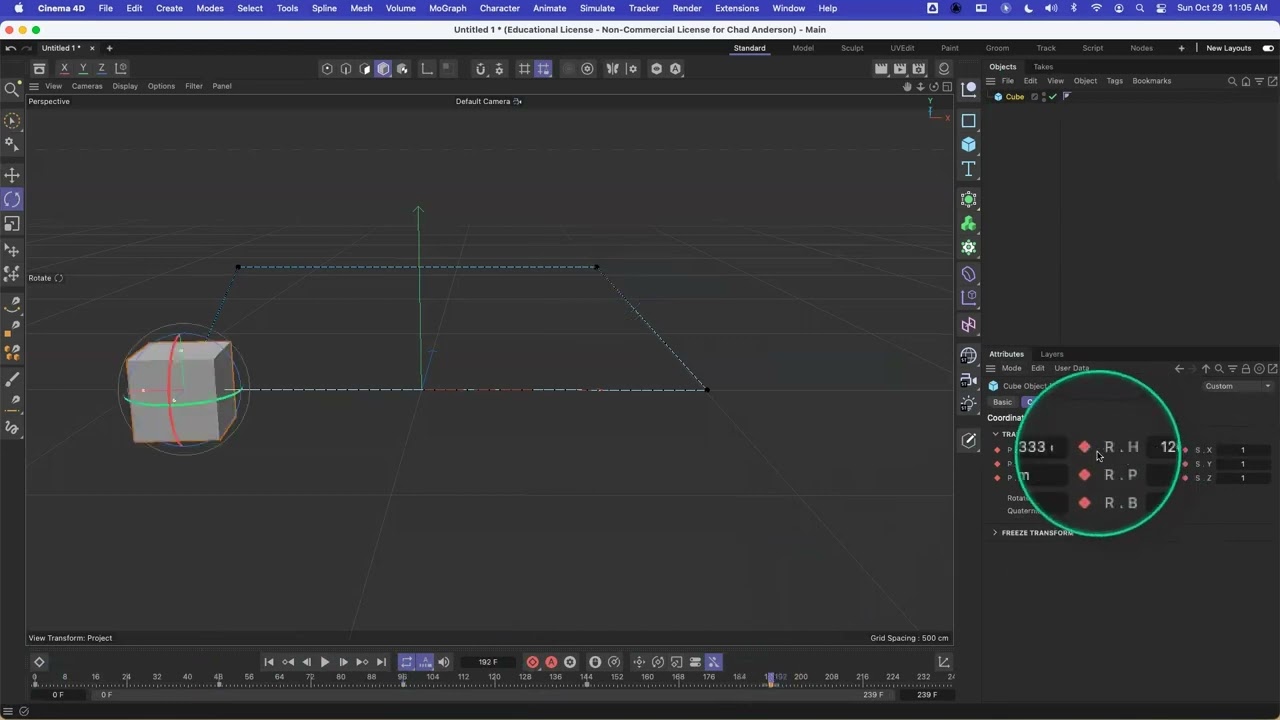Select the Move tool in left toolbar
Image resolution: width=1280 pixels, height=720 pixels.
pyautogui.click(x=12, y=175)
